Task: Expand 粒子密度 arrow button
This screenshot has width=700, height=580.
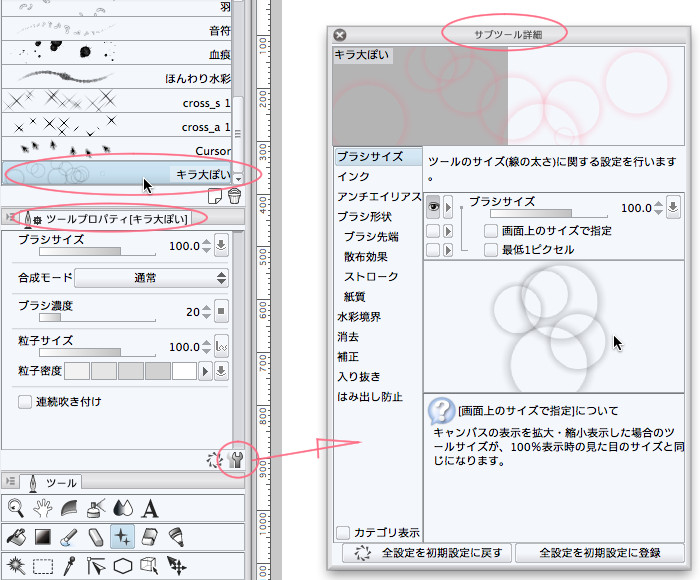Action: (205, 371)
